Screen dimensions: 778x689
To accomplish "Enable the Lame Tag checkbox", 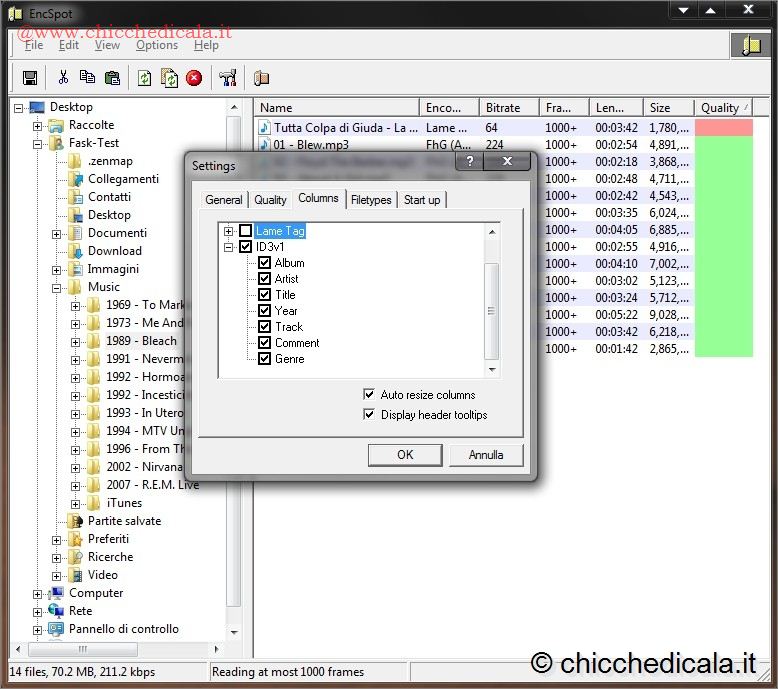I will pyautogui.click(x=246, y=231).
